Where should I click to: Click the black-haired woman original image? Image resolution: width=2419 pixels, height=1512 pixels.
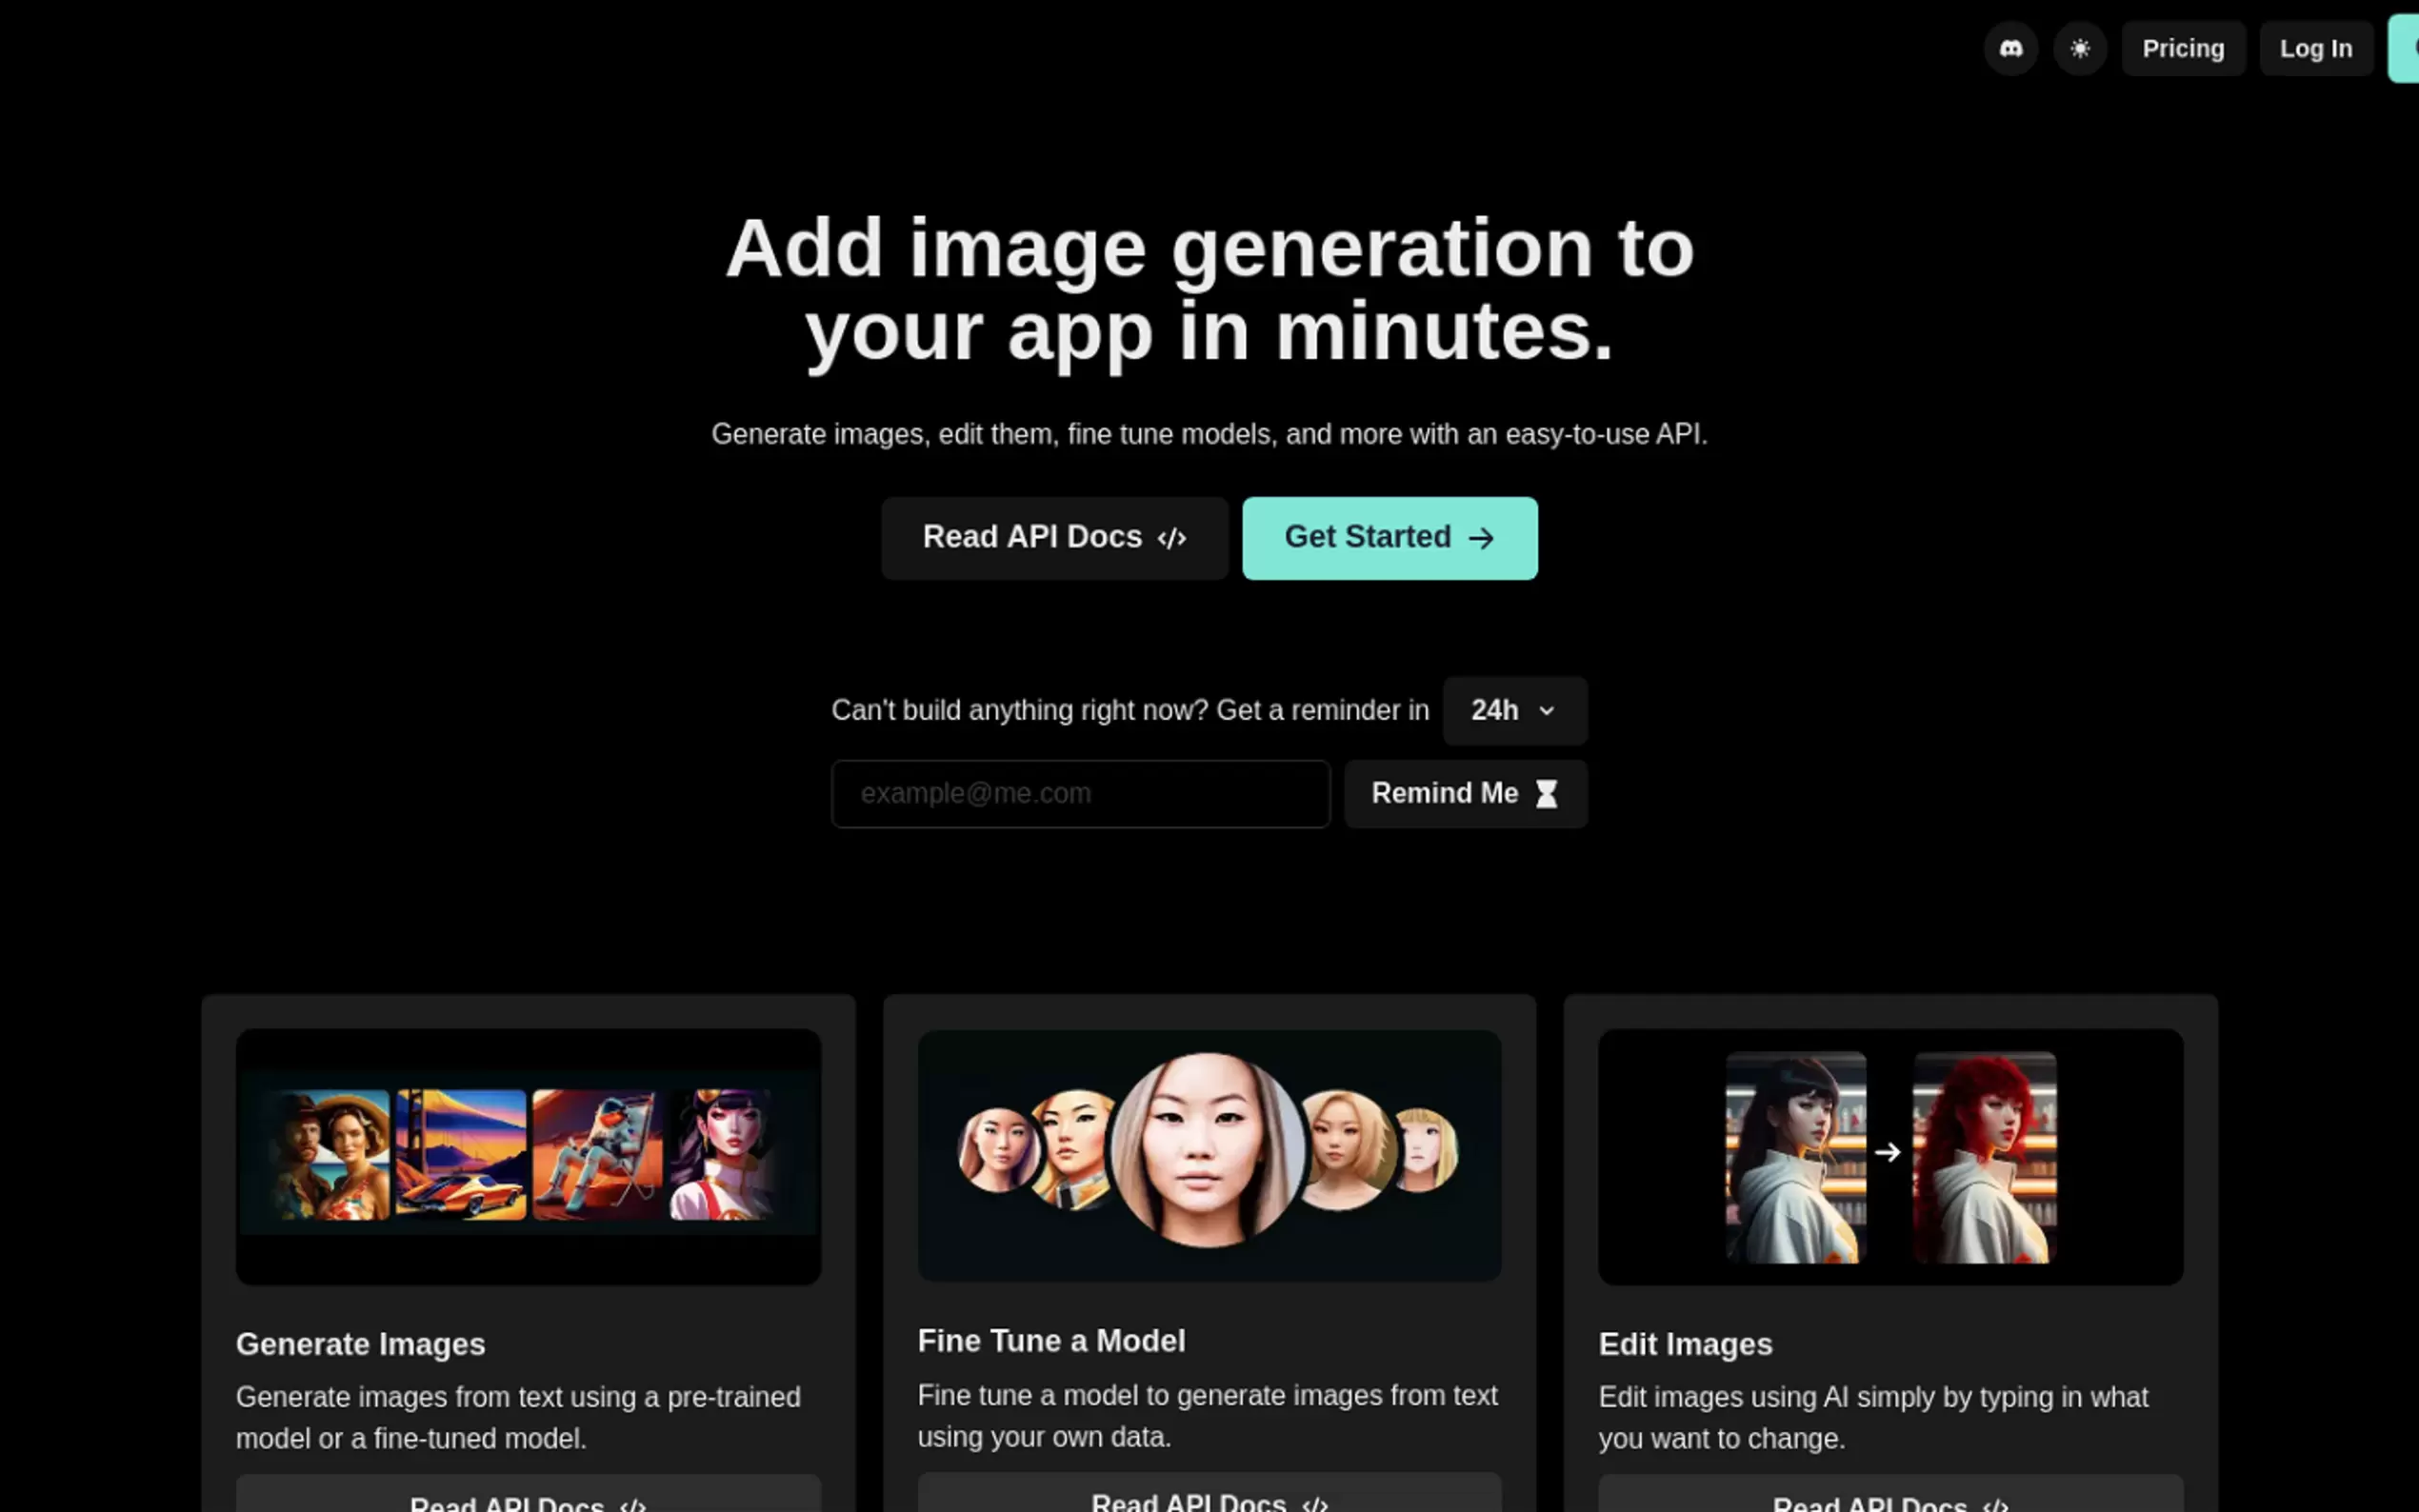point(1794,1156)
